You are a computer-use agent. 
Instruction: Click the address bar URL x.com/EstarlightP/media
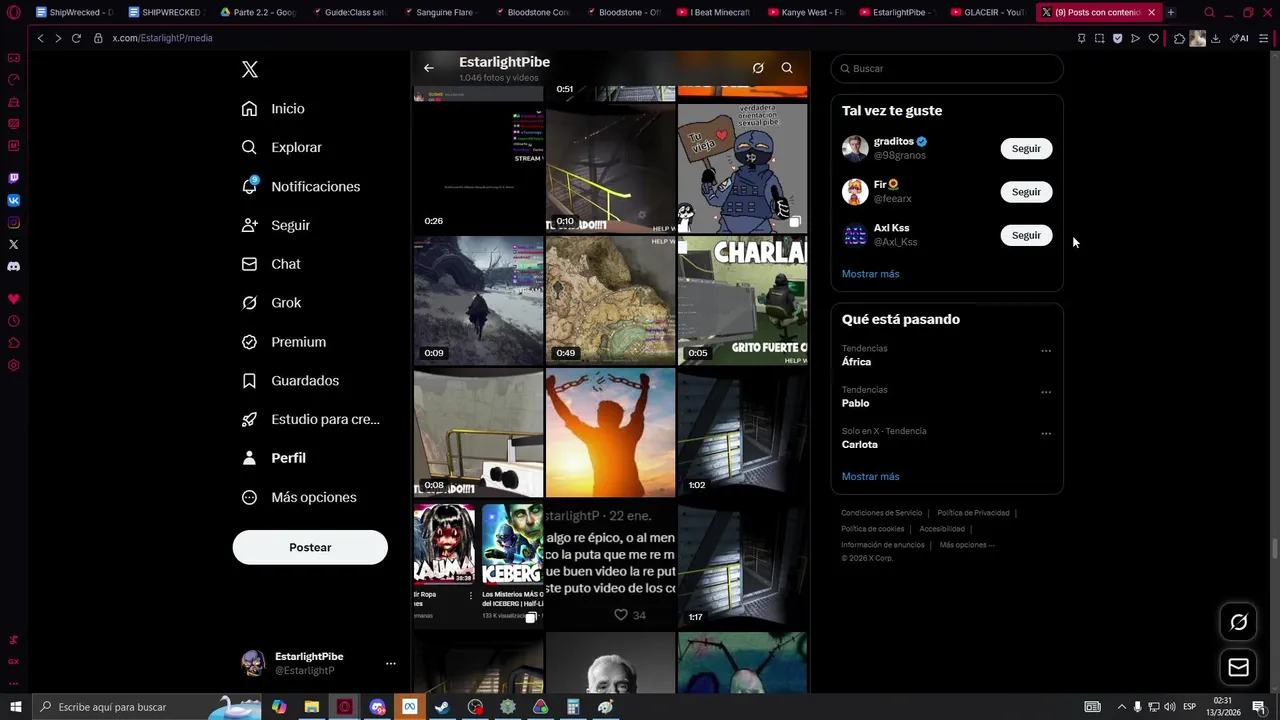pyautogui.click(x=162, y=38)
